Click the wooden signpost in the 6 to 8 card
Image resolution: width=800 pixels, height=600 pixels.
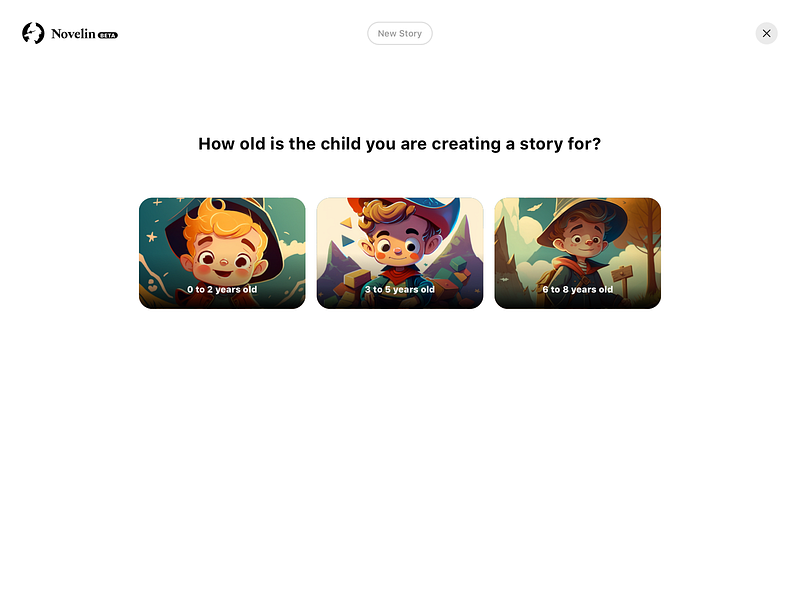click(622, 280)
